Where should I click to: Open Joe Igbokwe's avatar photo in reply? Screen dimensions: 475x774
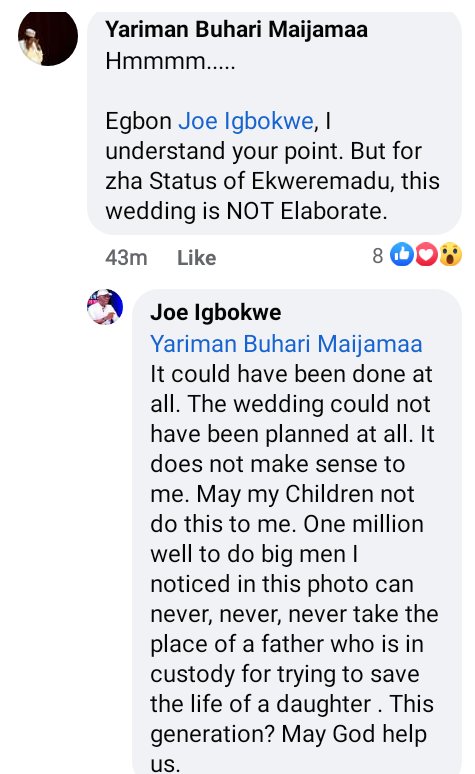tap(105, 307)
